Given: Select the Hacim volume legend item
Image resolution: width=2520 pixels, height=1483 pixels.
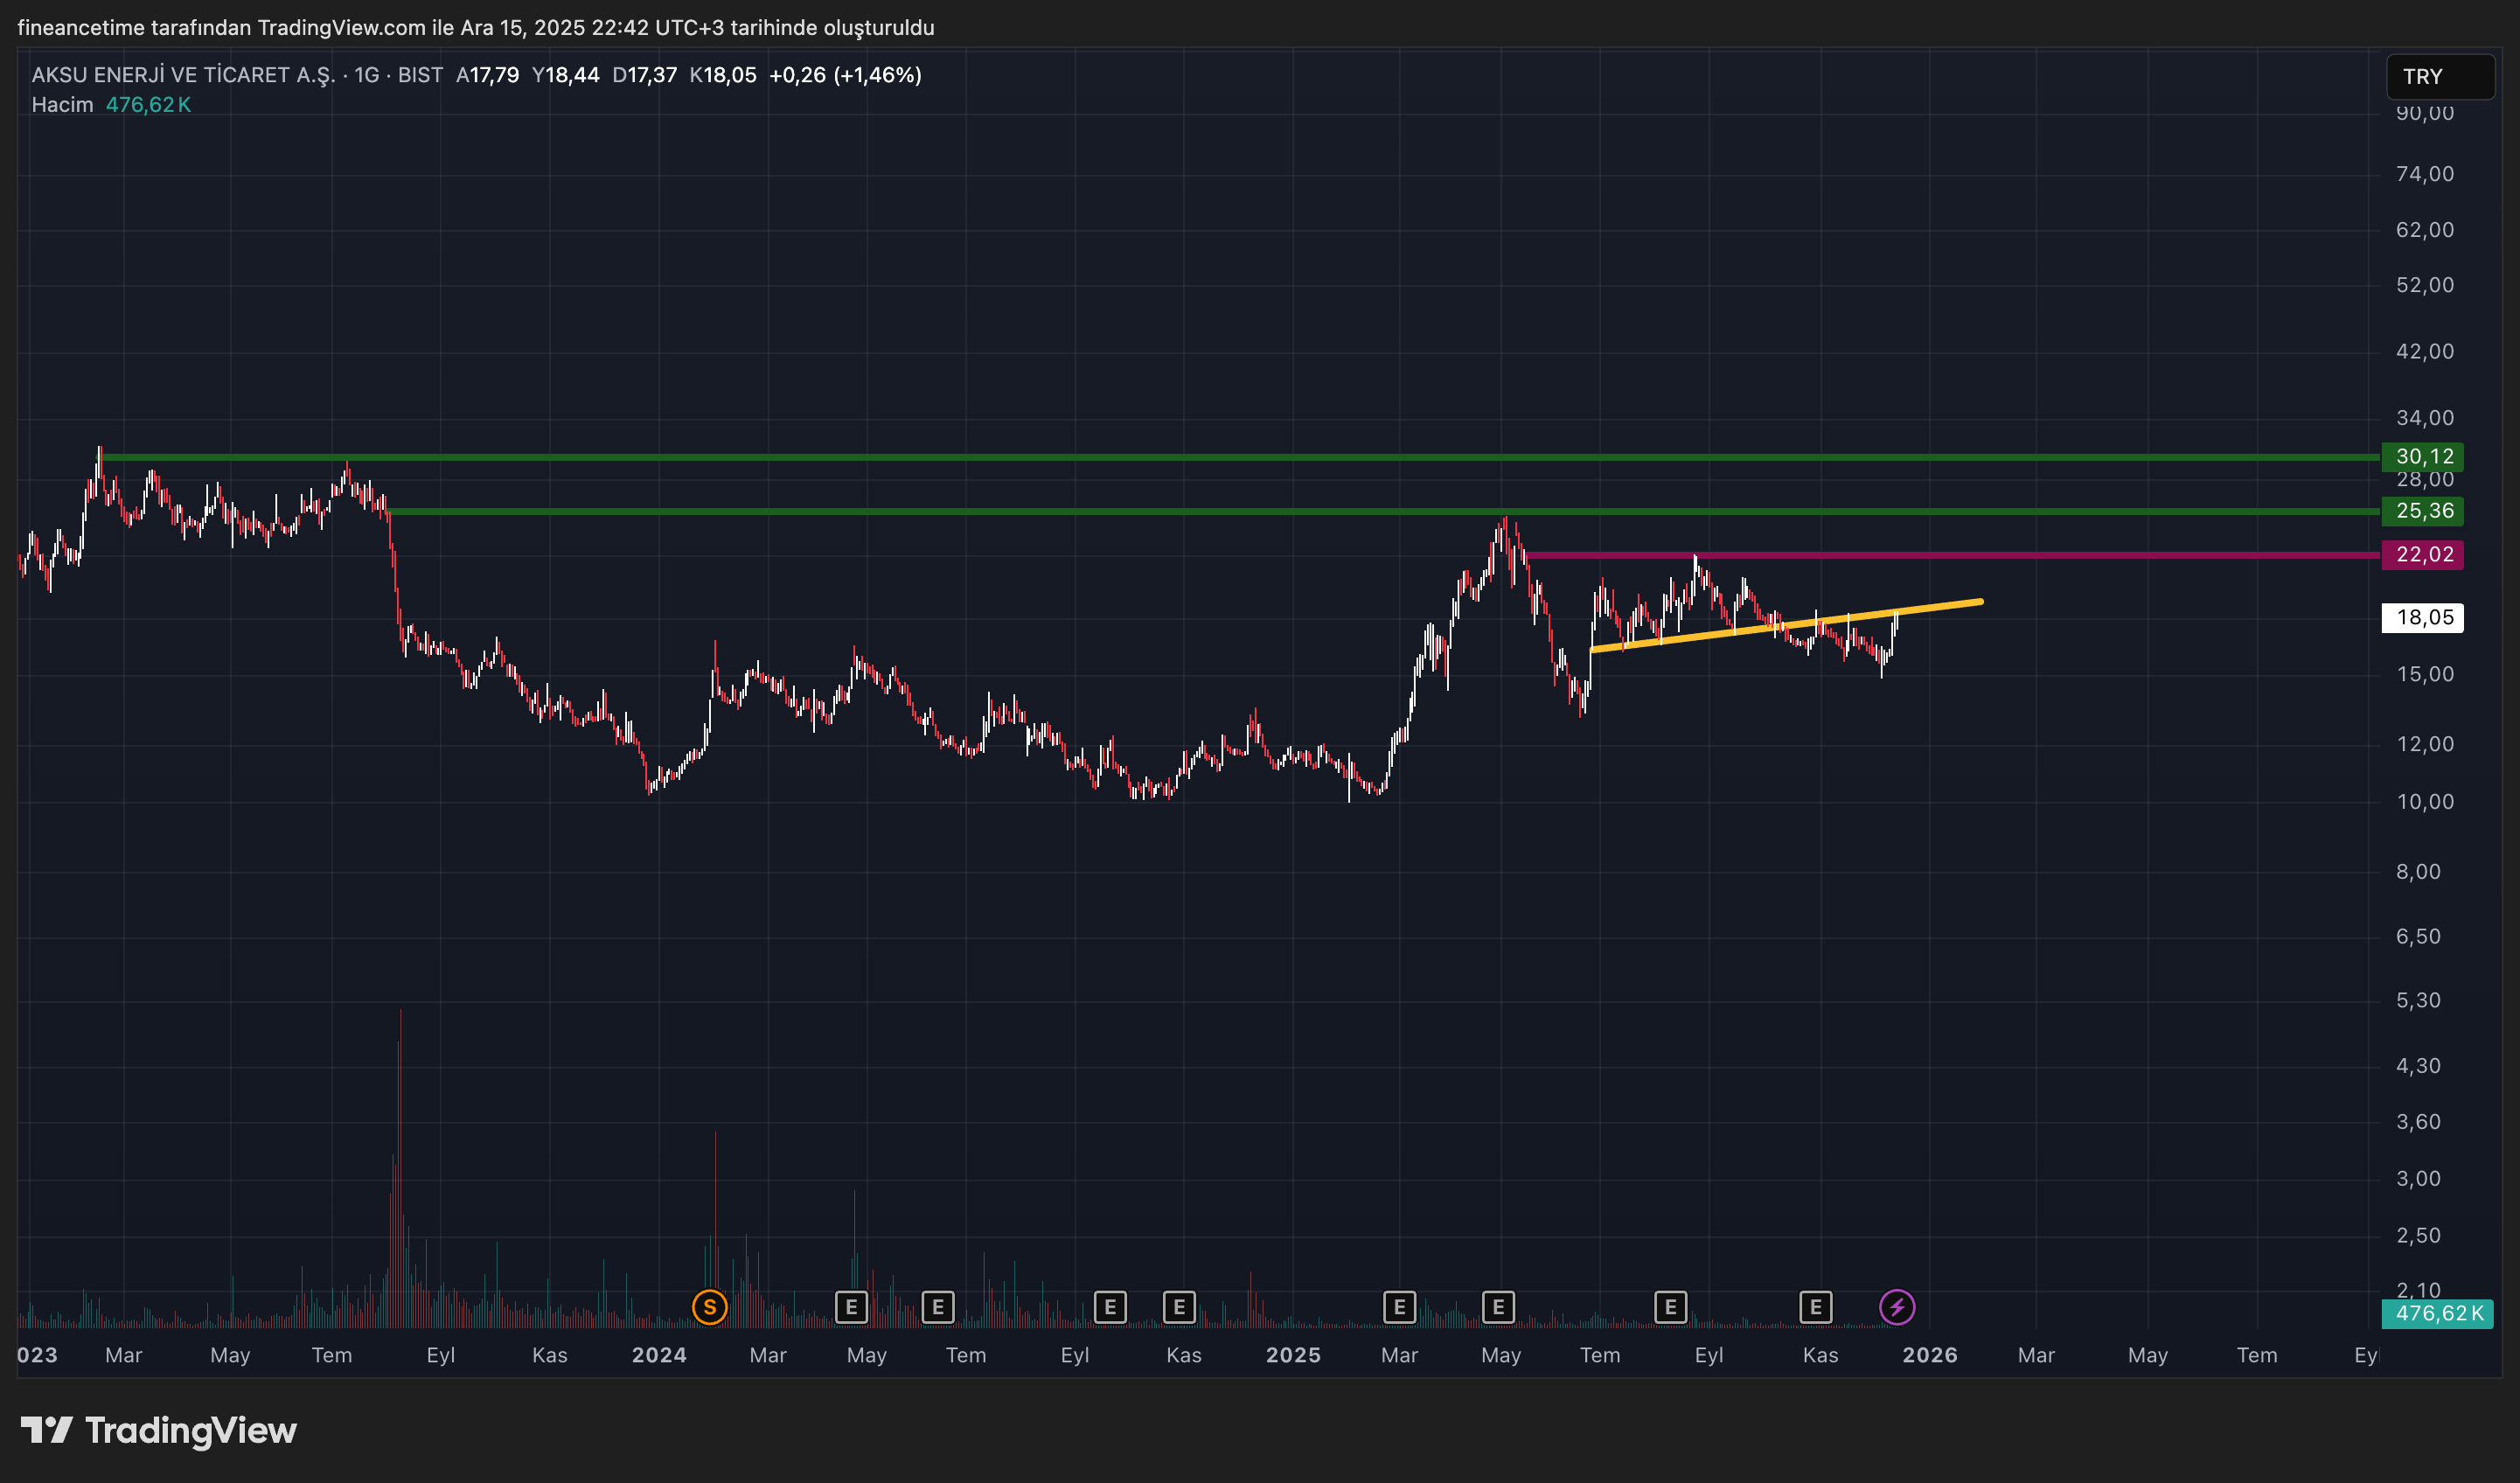Looking at the screenshot, I should pos(62,103).
